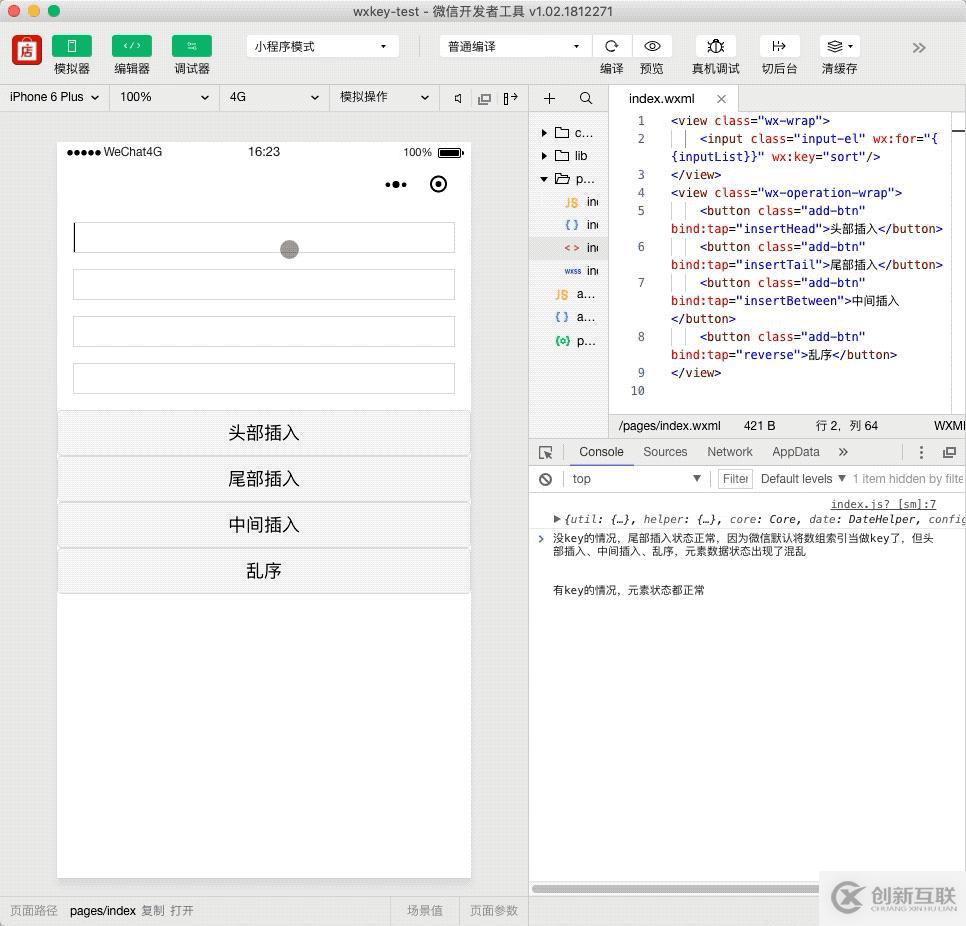The height and width of the screenshot is (926, 966).
Task: Click the switch to background (切后台) icon
Action: [x=779, y=46]
